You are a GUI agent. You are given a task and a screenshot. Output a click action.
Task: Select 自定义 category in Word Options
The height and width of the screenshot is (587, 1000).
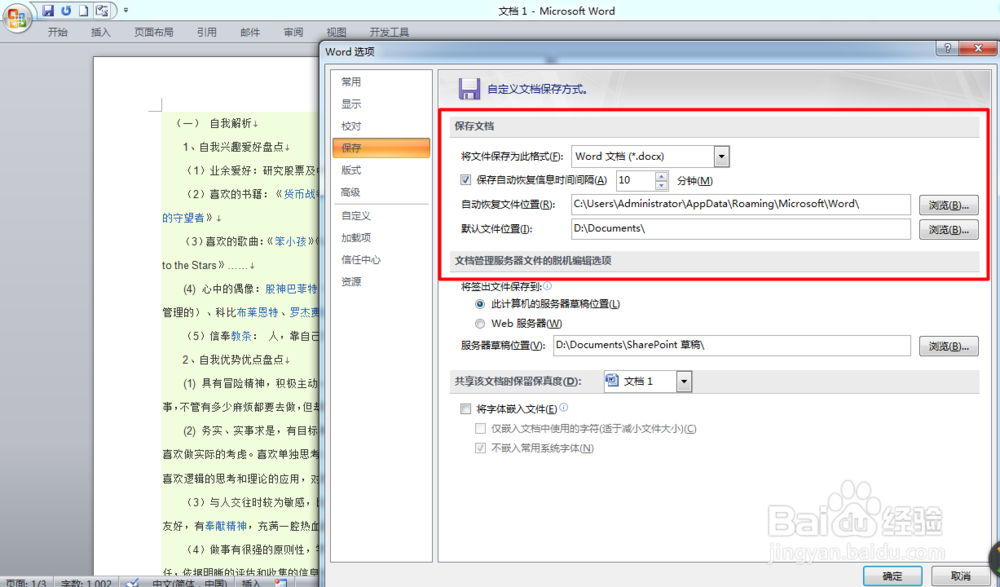point(381,216)
